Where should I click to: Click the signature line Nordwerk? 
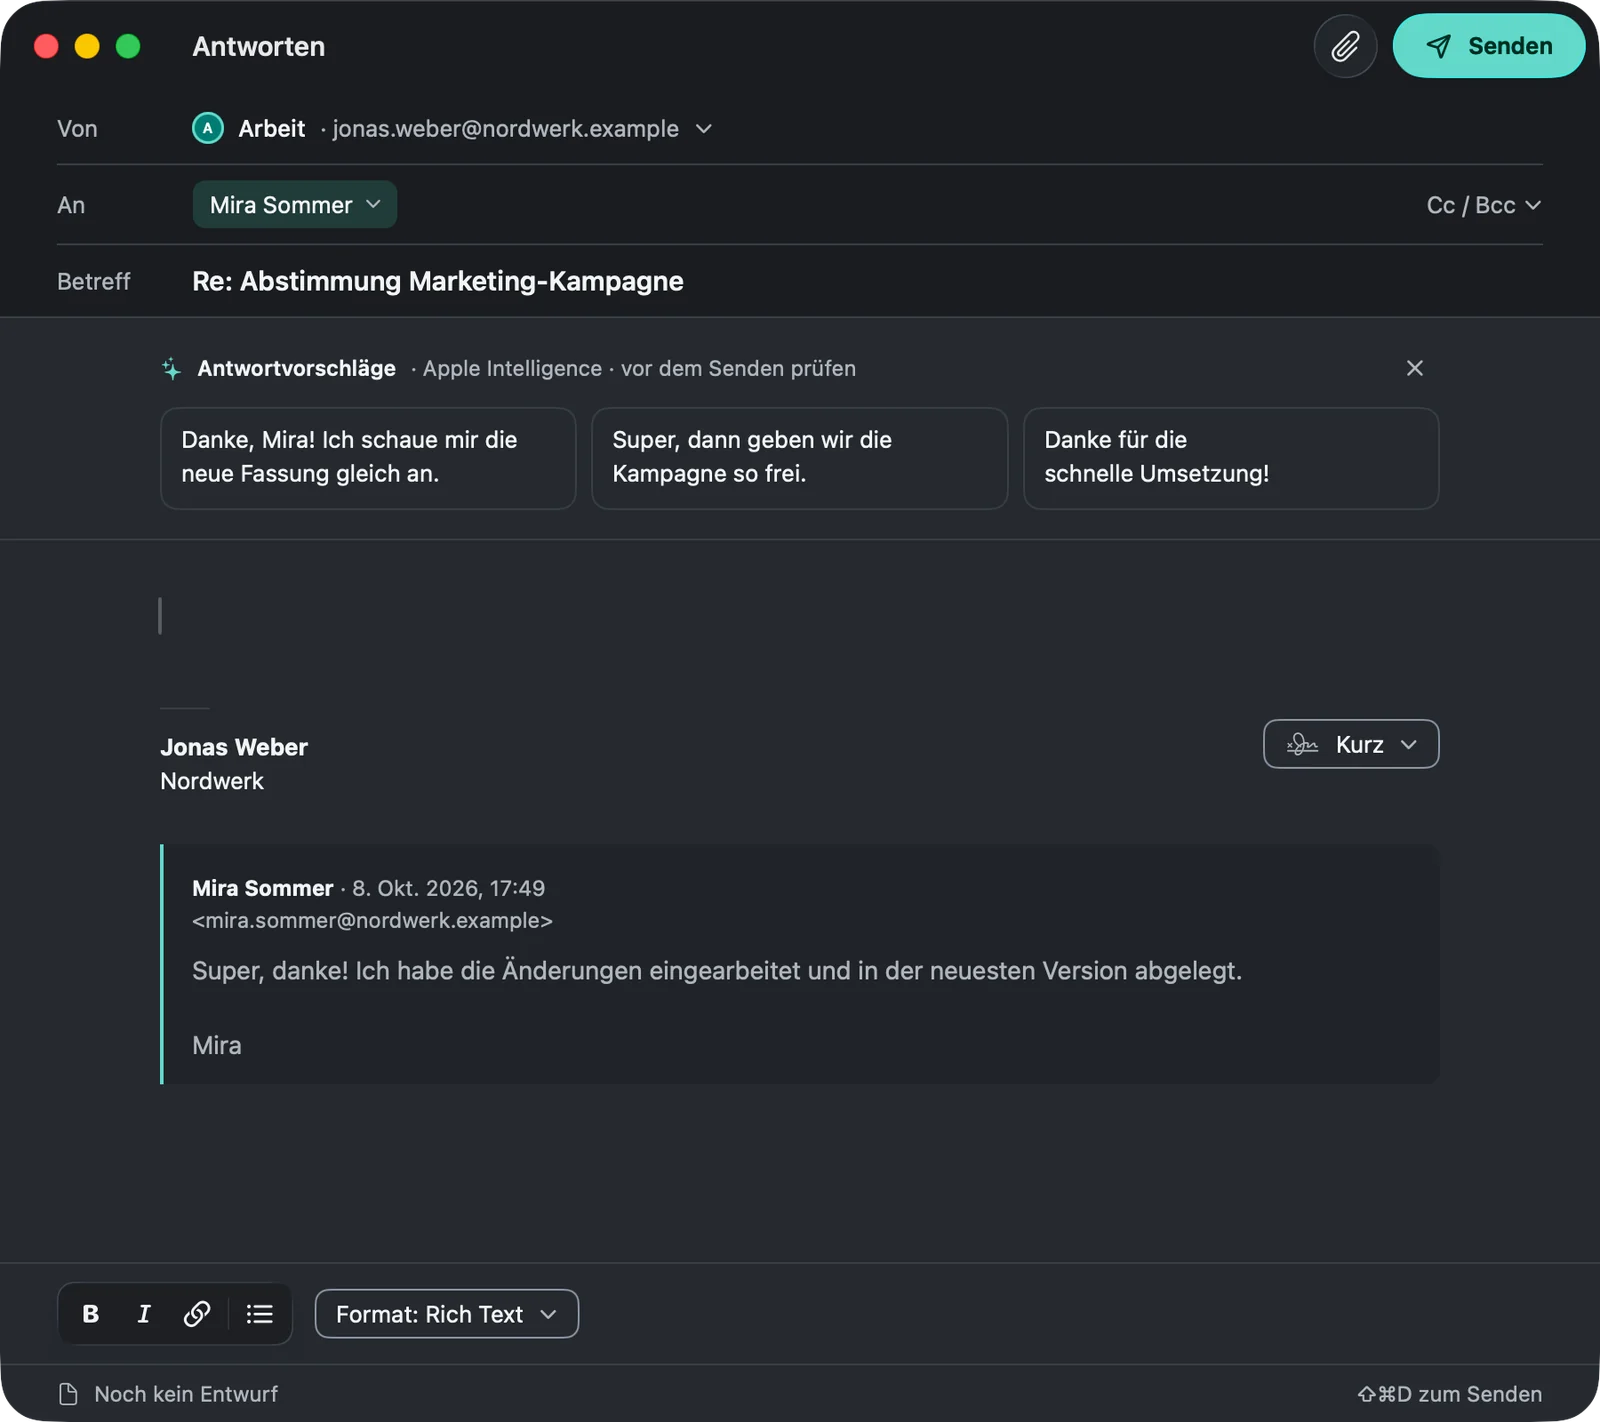click(212, 781)
